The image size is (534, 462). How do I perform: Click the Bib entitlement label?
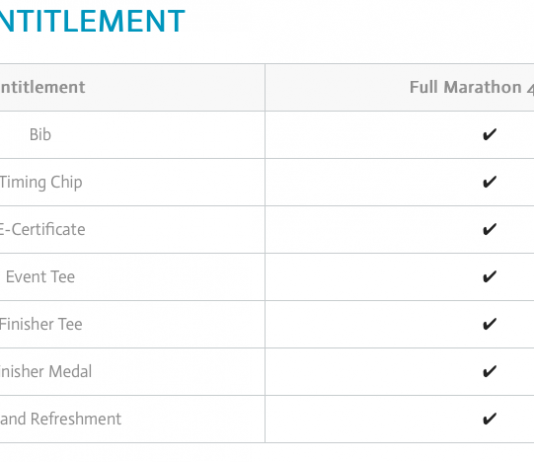click(40, 134)
